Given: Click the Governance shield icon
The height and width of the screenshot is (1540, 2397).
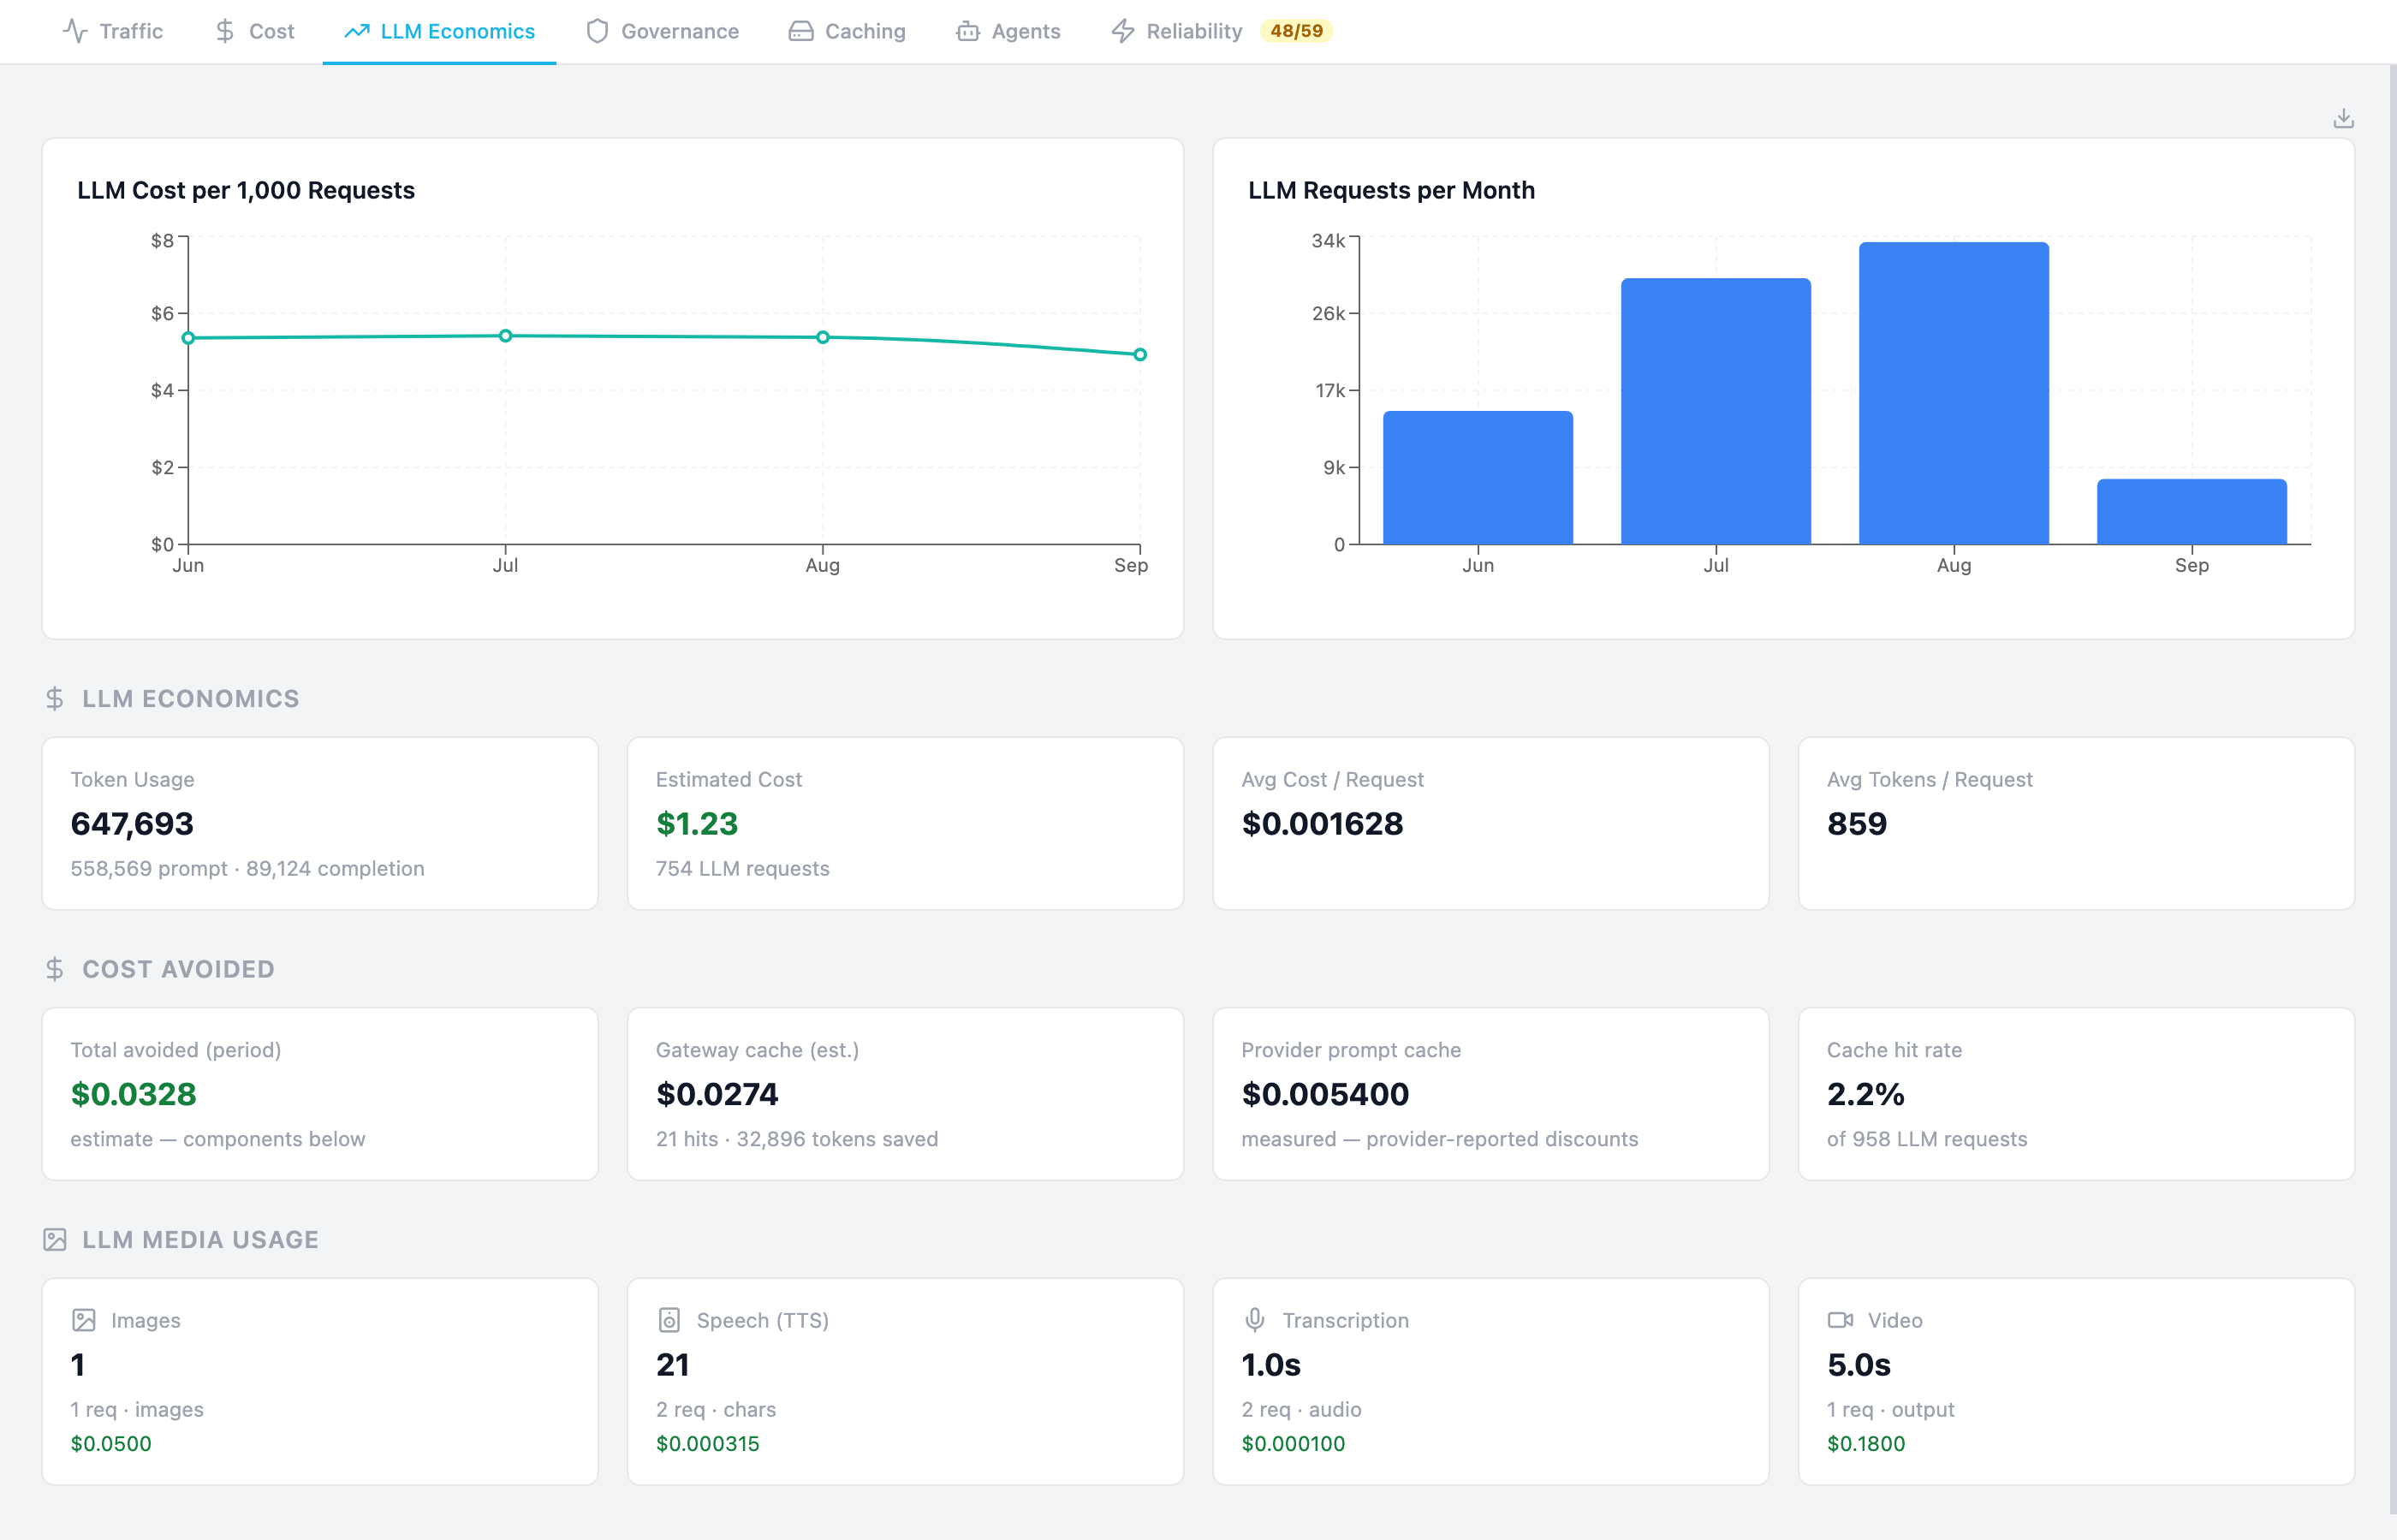Looking at the screenshot, I should (x=597, y=31).
